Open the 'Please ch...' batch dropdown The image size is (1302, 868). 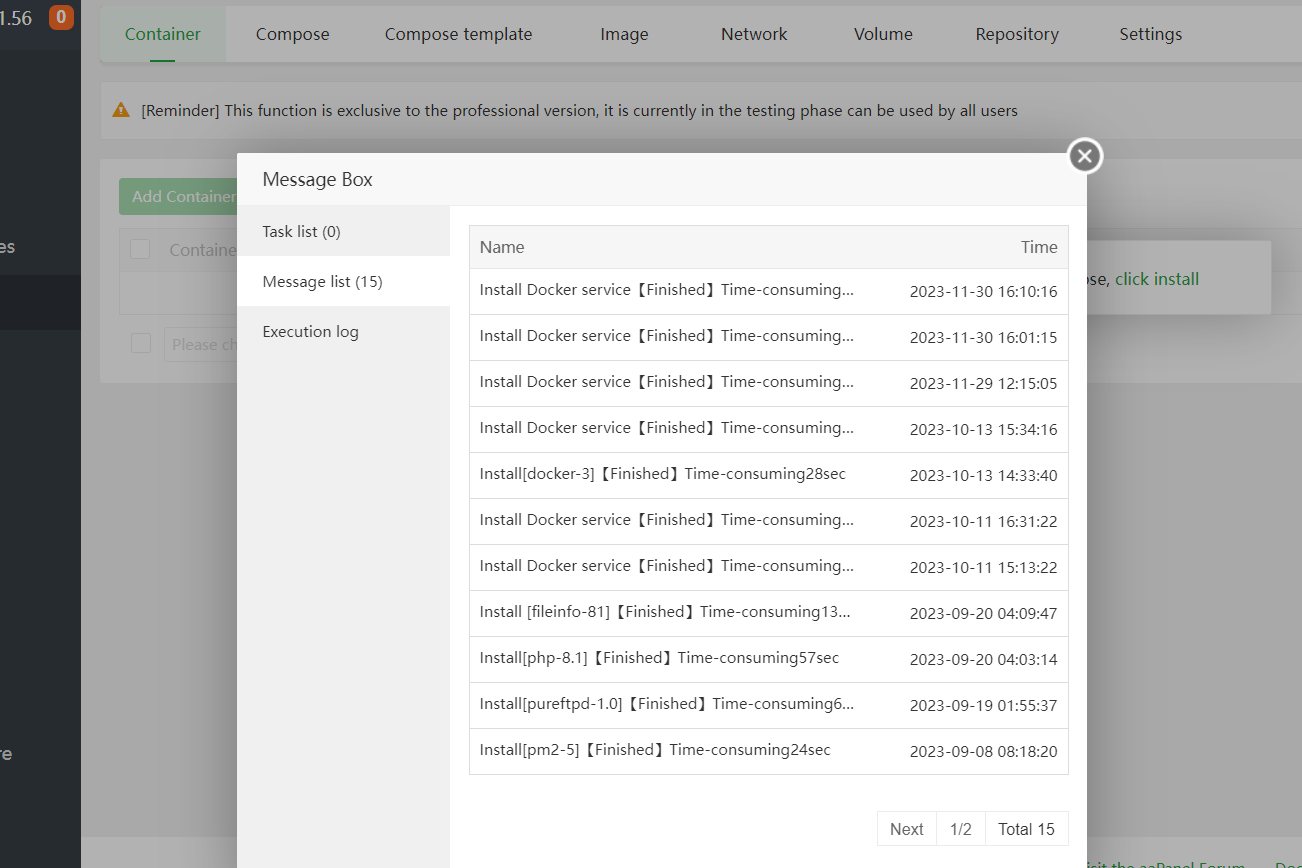click(202, 344)
